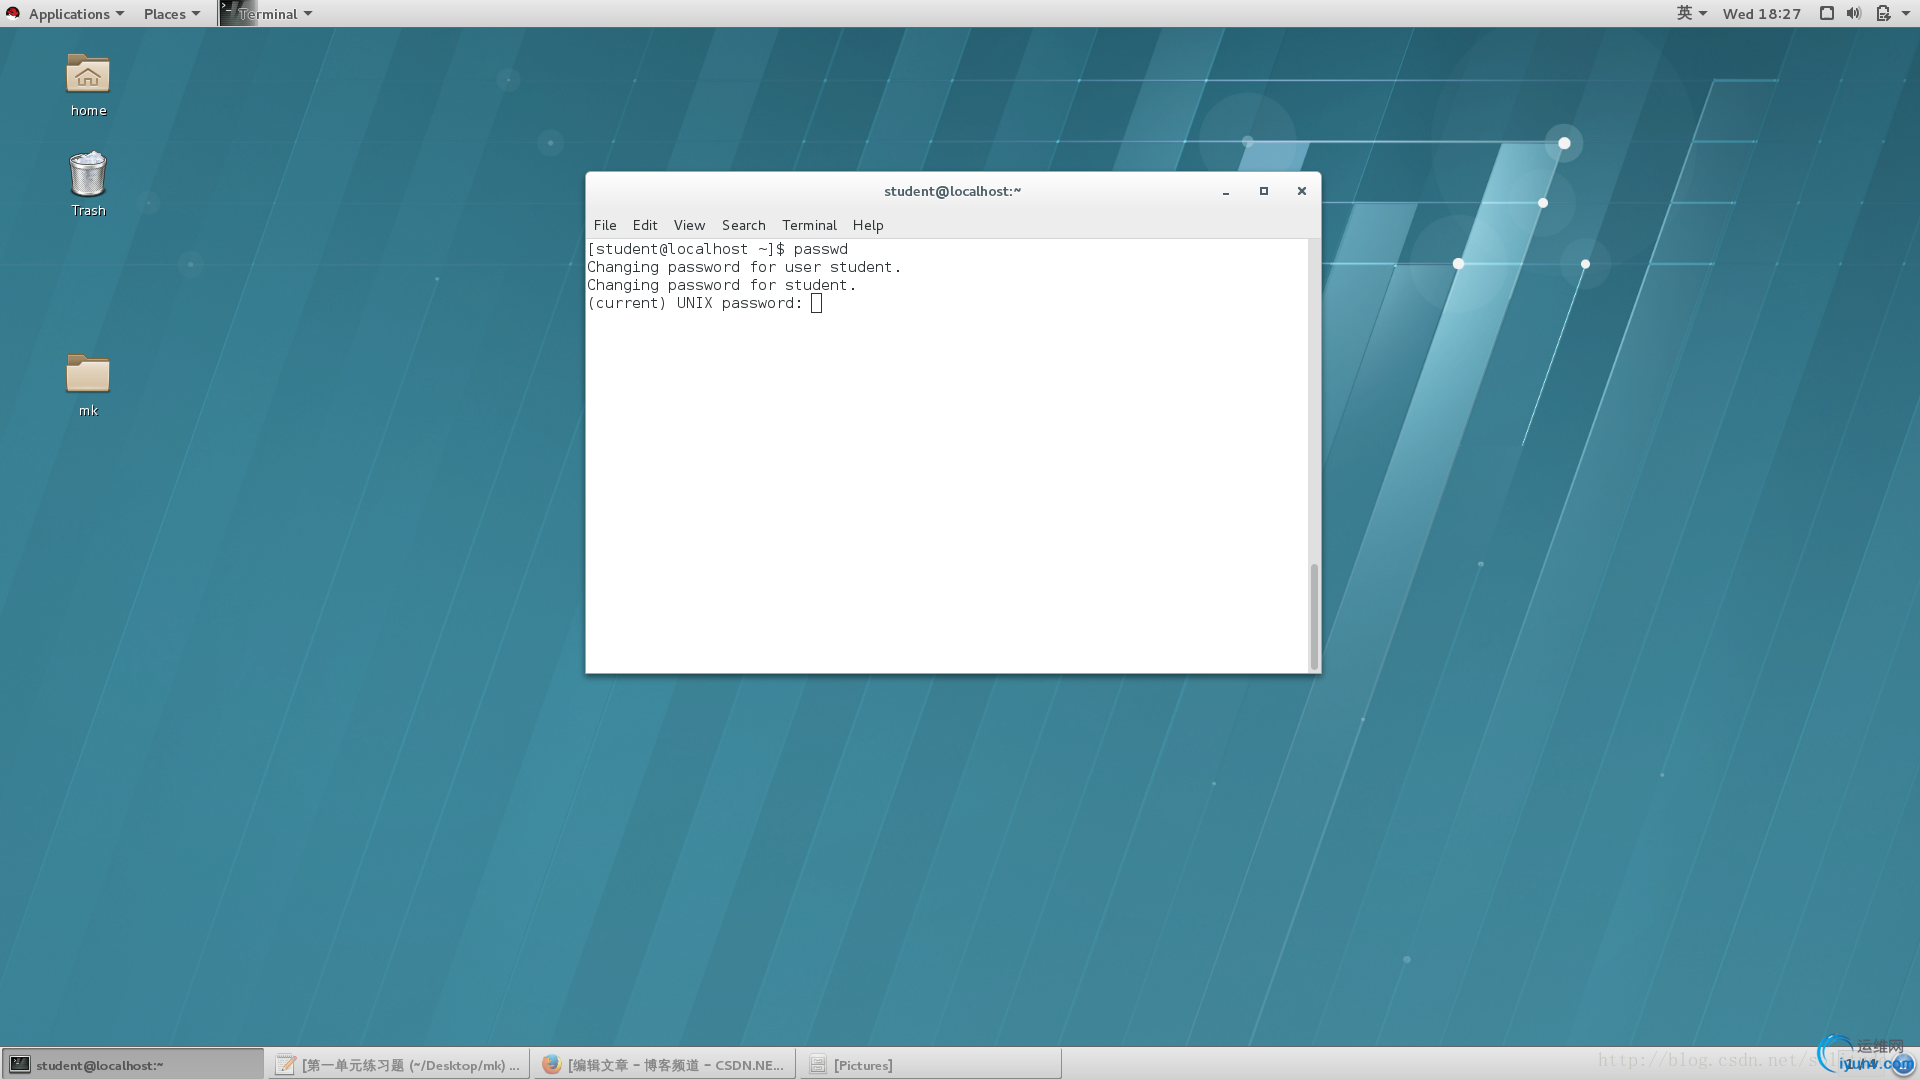
Task: Switch to 第一单元练习题 editor taskbar window
Action: pos(398,1064)
